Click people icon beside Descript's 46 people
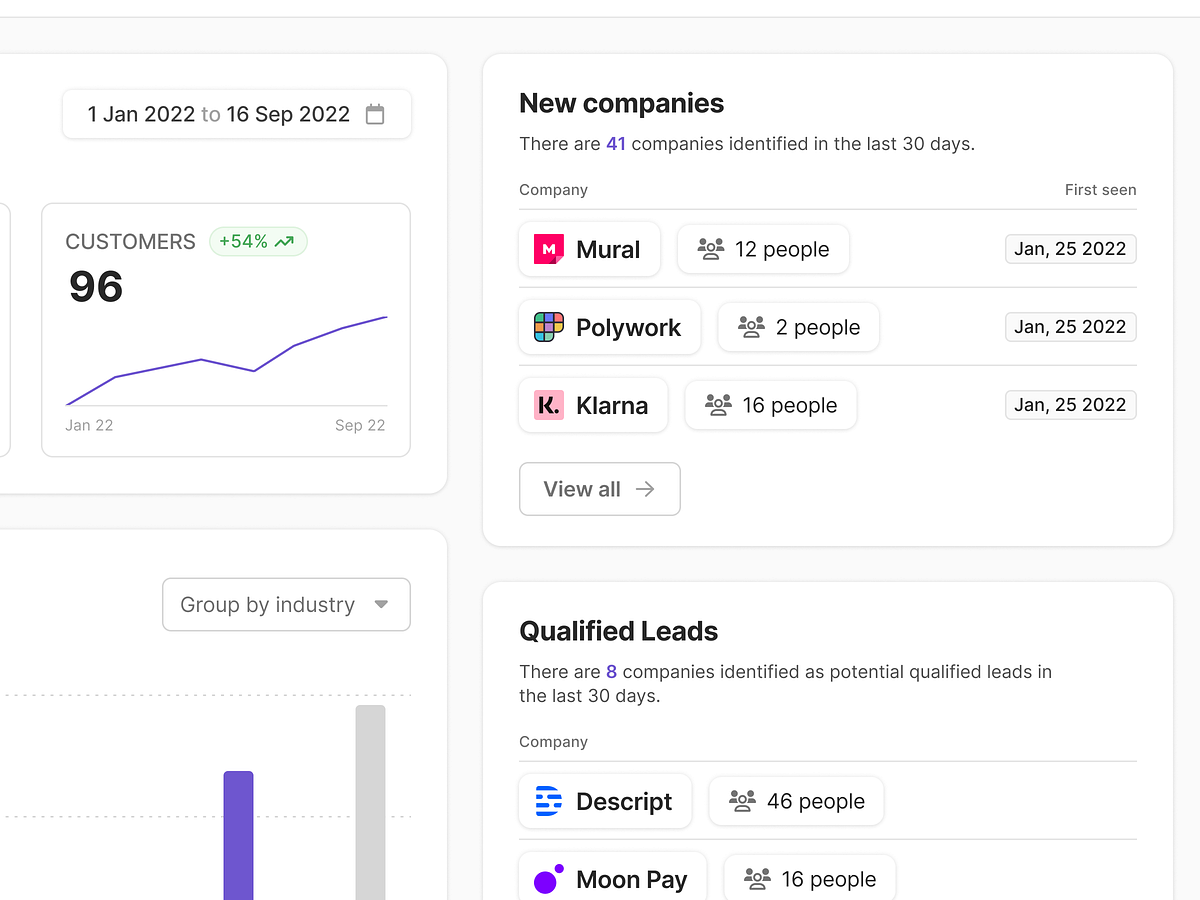 [742, 801]
